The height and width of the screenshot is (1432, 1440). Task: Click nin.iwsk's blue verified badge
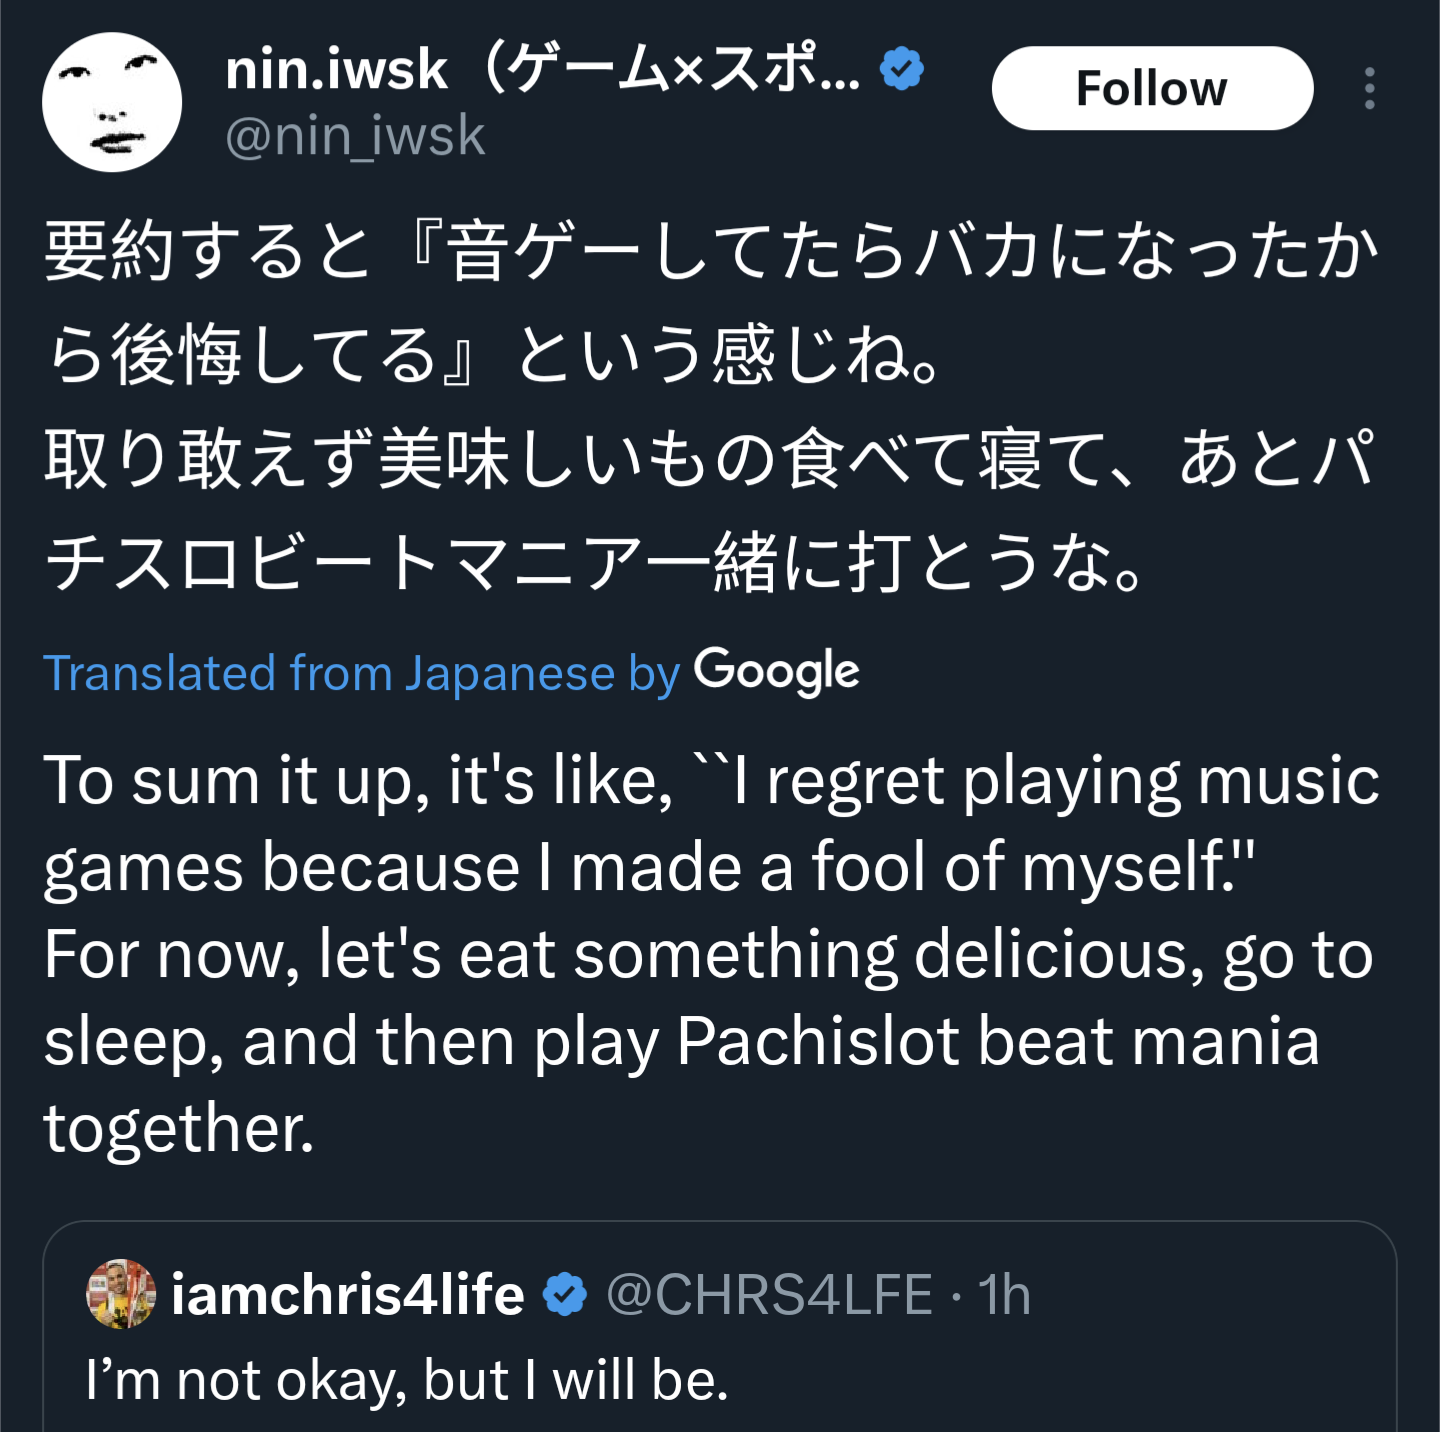902,69
